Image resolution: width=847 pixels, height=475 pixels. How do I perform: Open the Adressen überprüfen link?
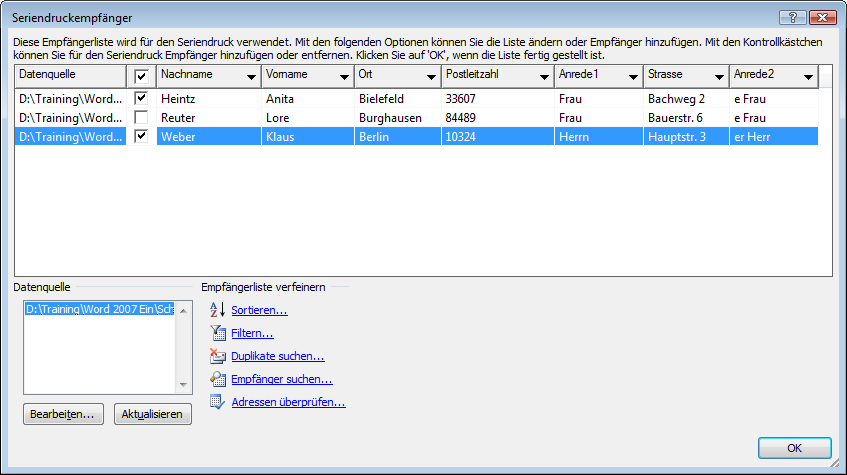coord(288,402)
